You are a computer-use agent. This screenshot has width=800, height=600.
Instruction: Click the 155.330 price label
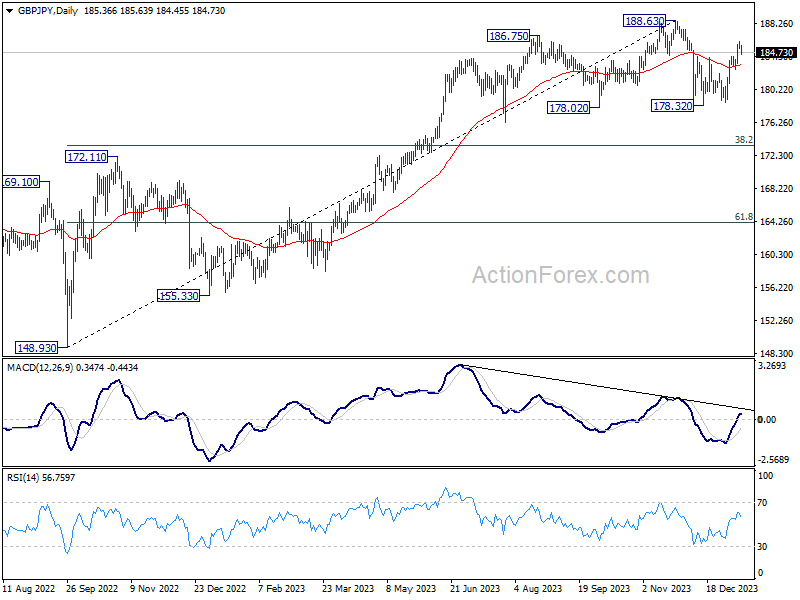coord(178,295)
